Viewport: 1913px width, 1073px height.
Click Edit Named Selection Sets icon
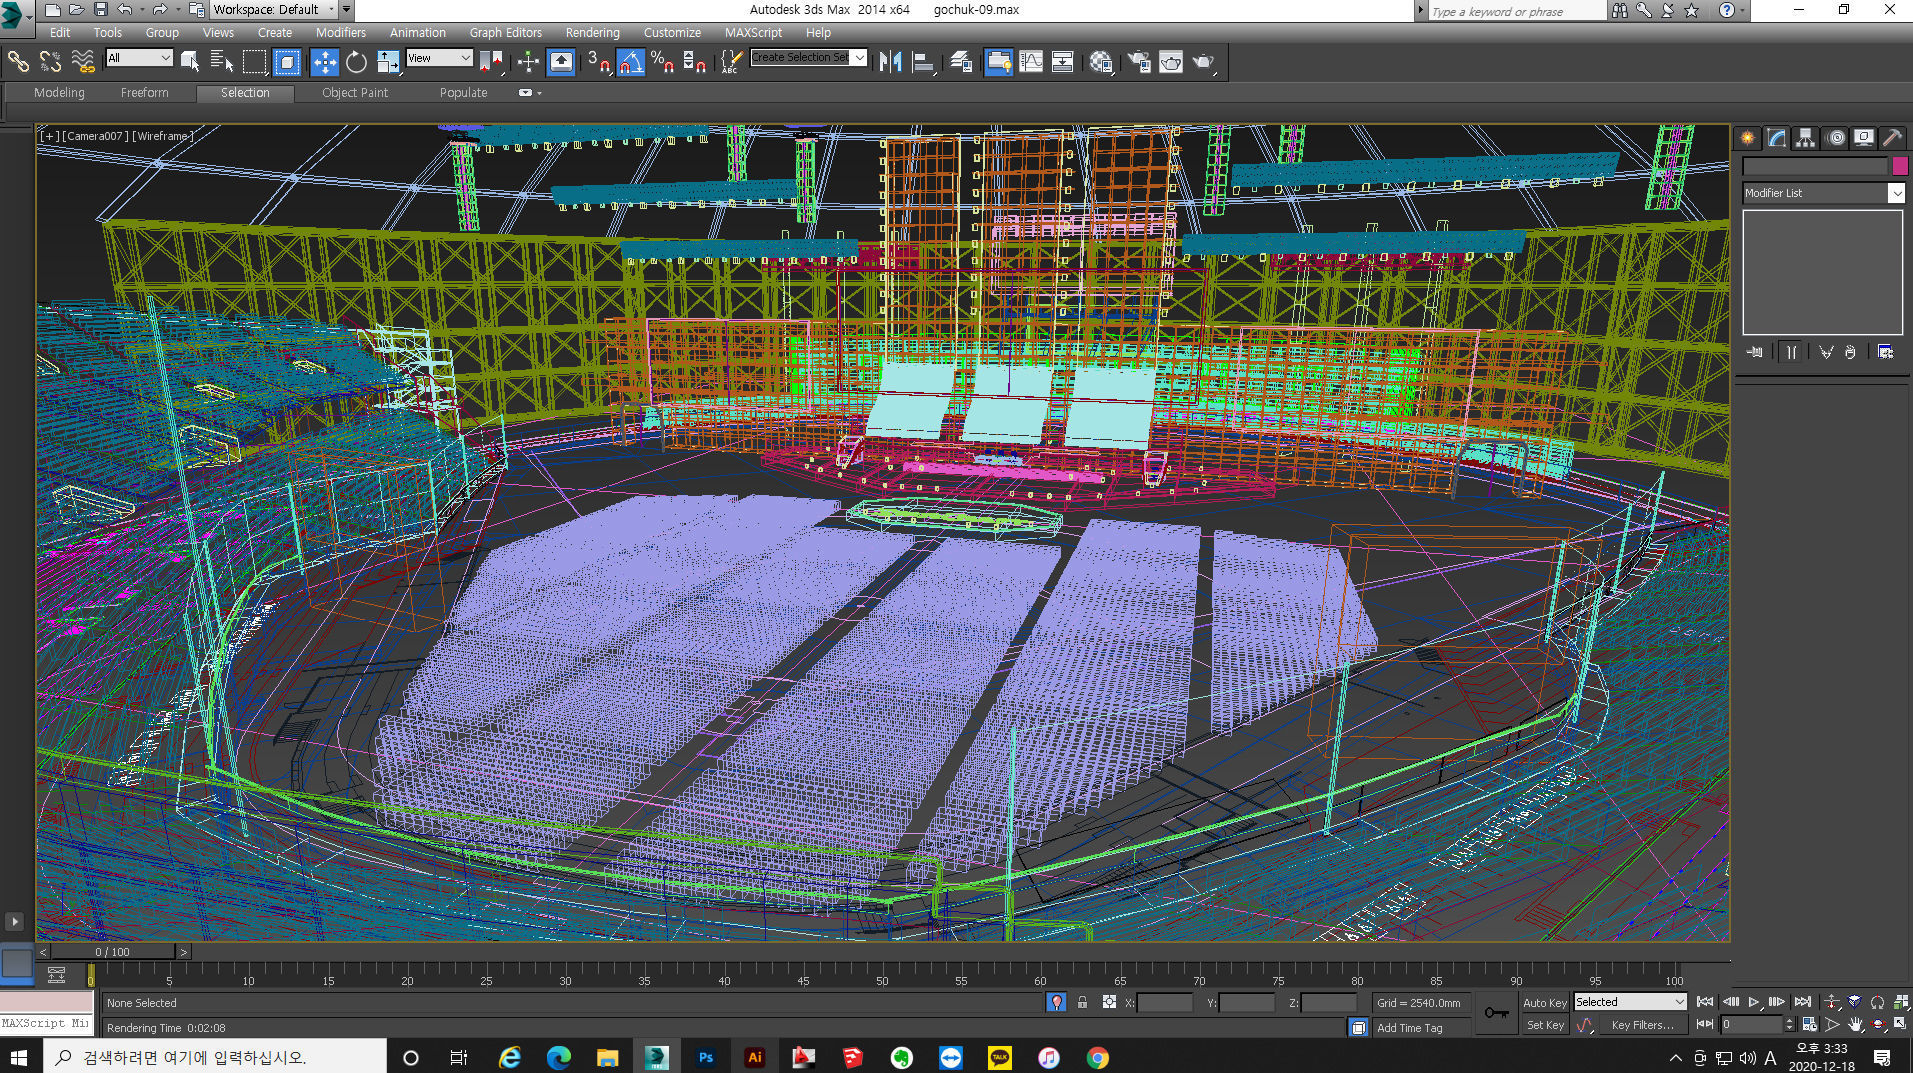point(730,62)
